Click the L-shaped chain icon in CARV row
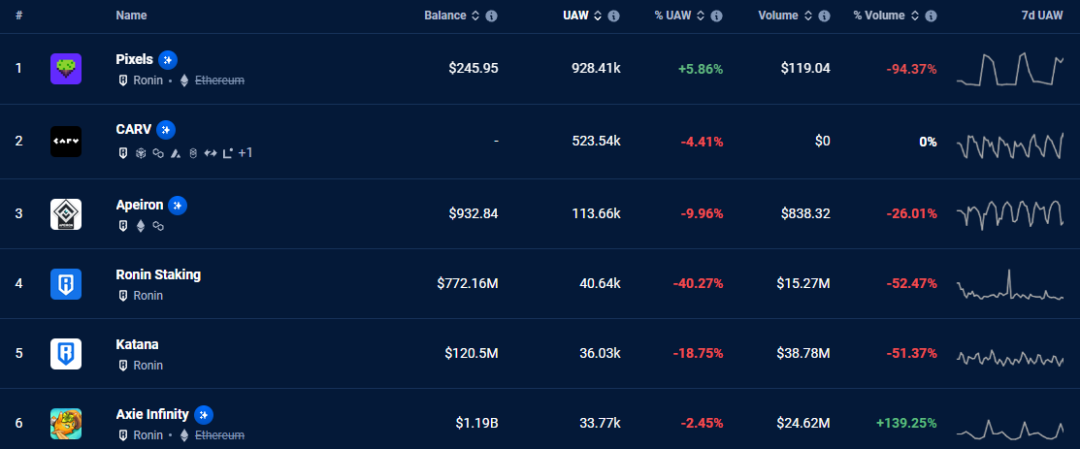Screen dimensions: 1080x449 228,153
